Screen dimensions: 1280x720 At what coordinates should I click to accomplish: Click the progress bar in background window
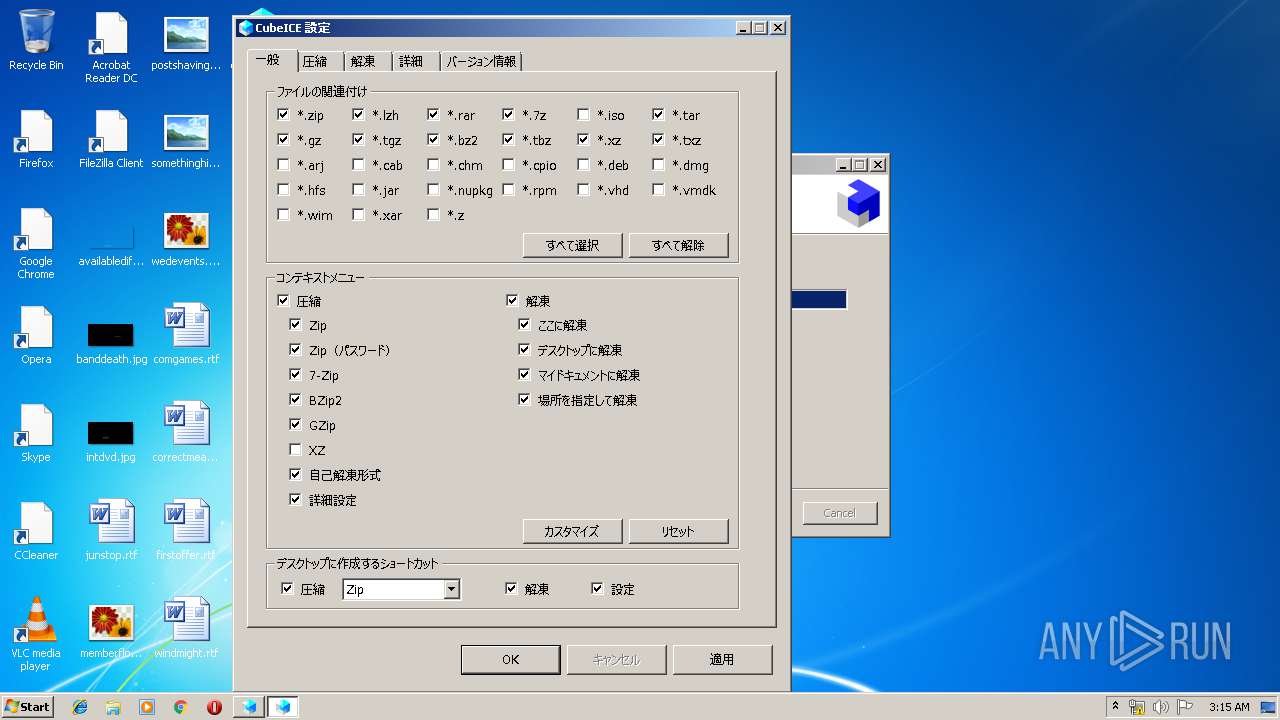(x=819, y=300)
